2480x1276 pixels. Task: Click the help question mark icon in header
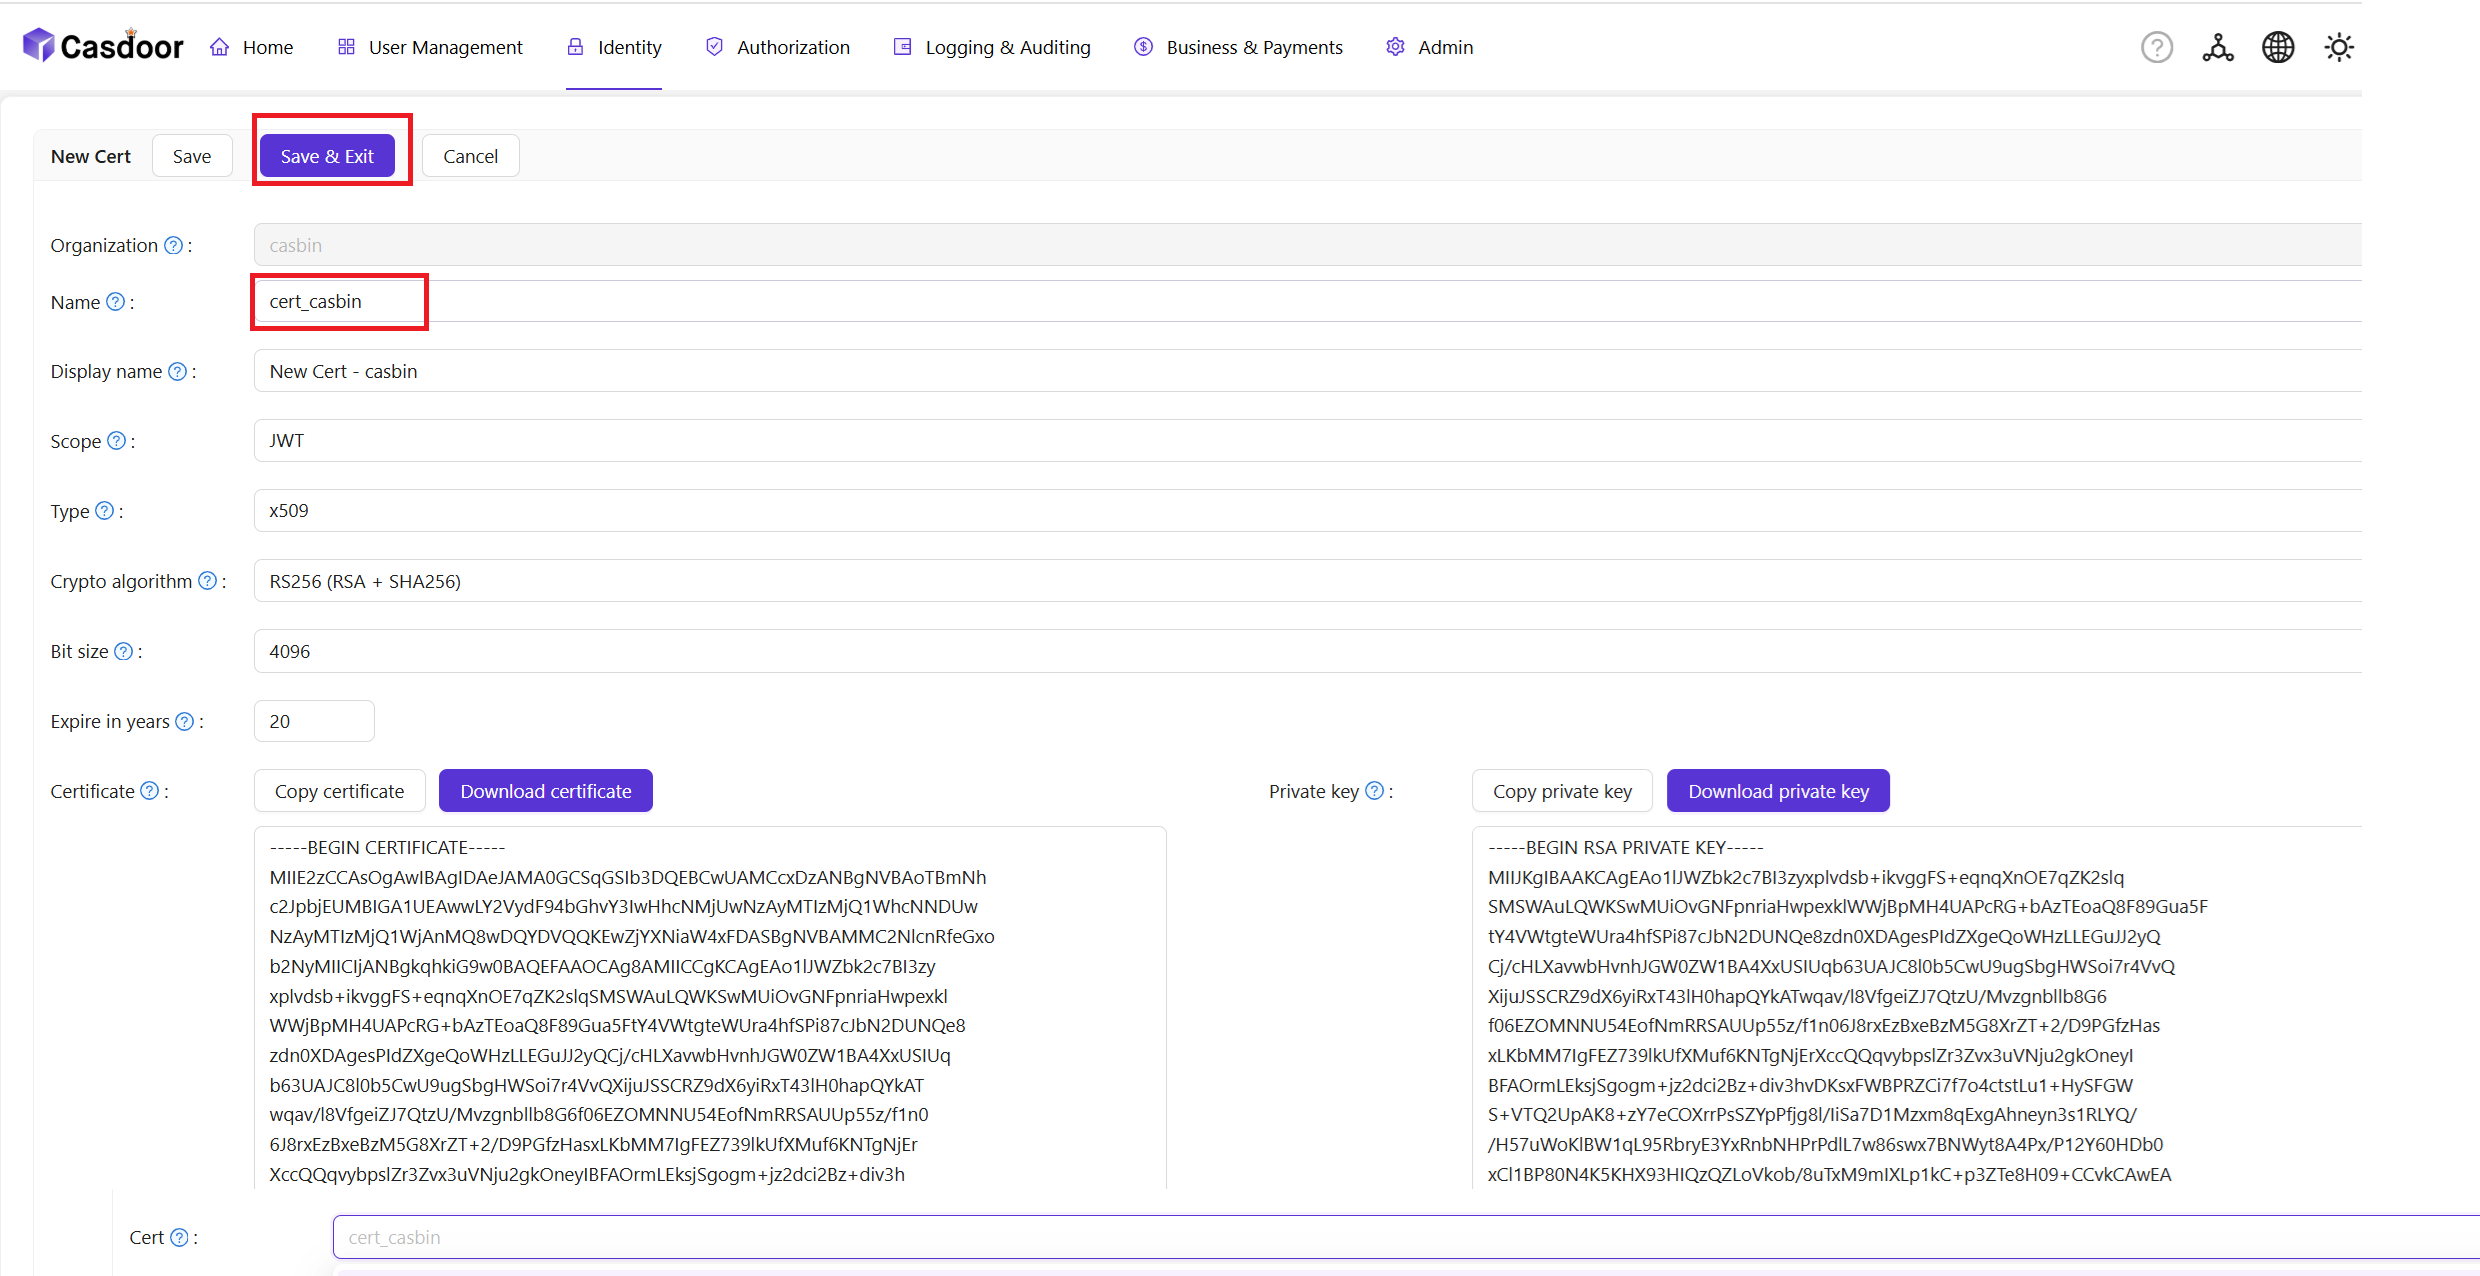click(x=2156, y=47)
